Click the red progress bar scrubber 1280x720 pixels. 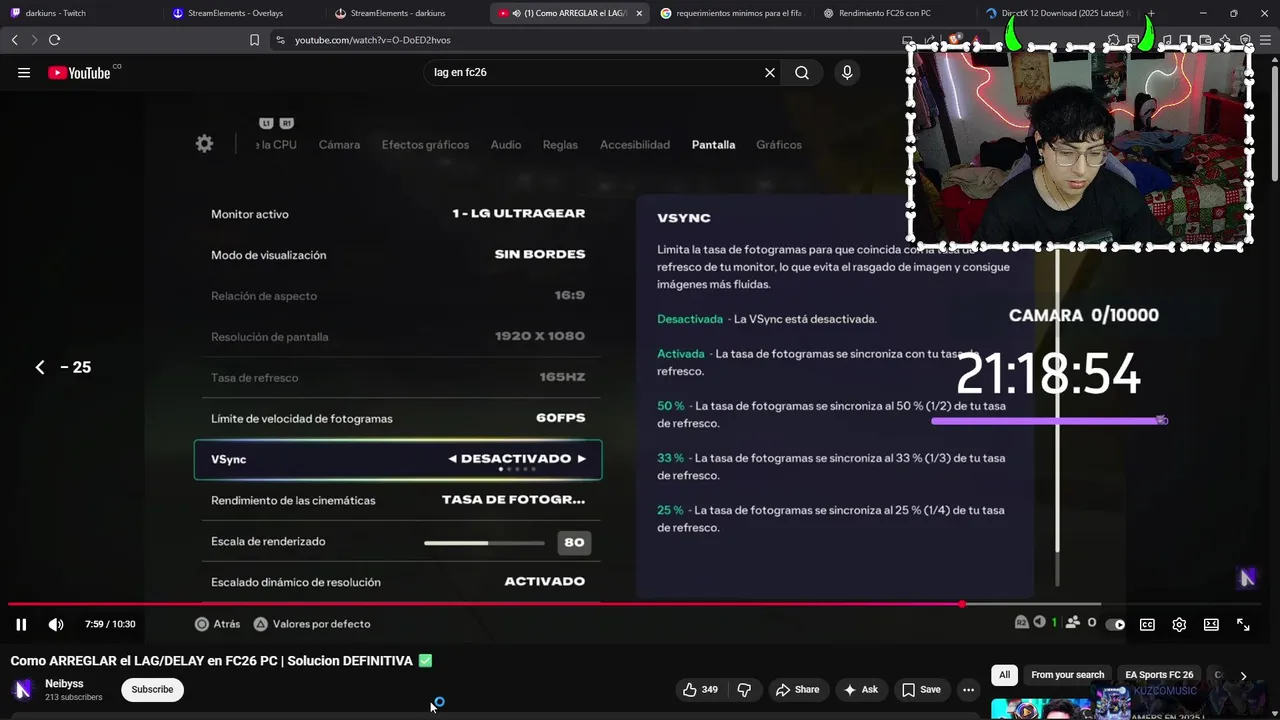pyautogui.click(x=962, y=604)
